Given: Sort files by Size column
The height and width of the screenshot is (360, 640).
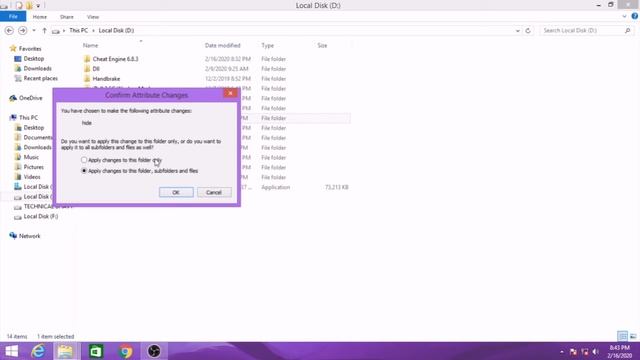Looking at the screenshot, I should tap(322, 45).
